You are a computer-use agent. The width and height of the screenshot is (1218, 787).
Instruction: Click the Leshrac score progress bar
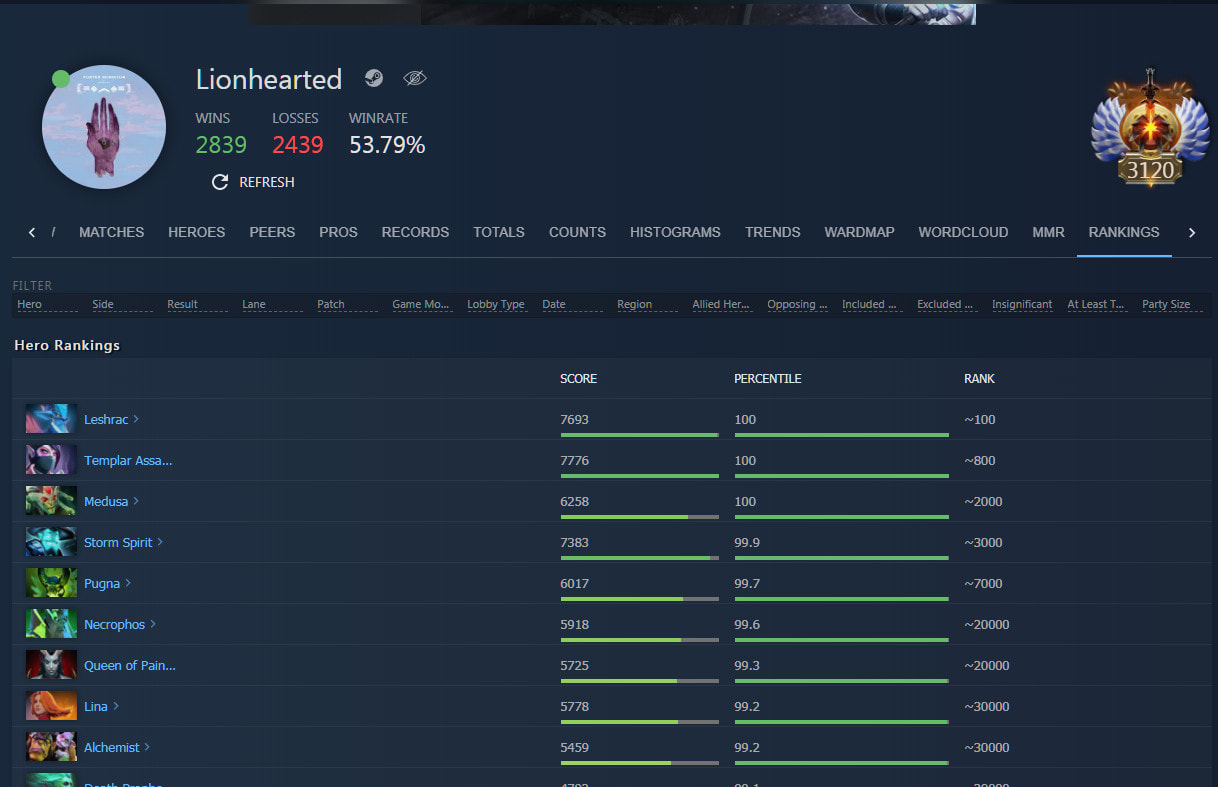640,435
